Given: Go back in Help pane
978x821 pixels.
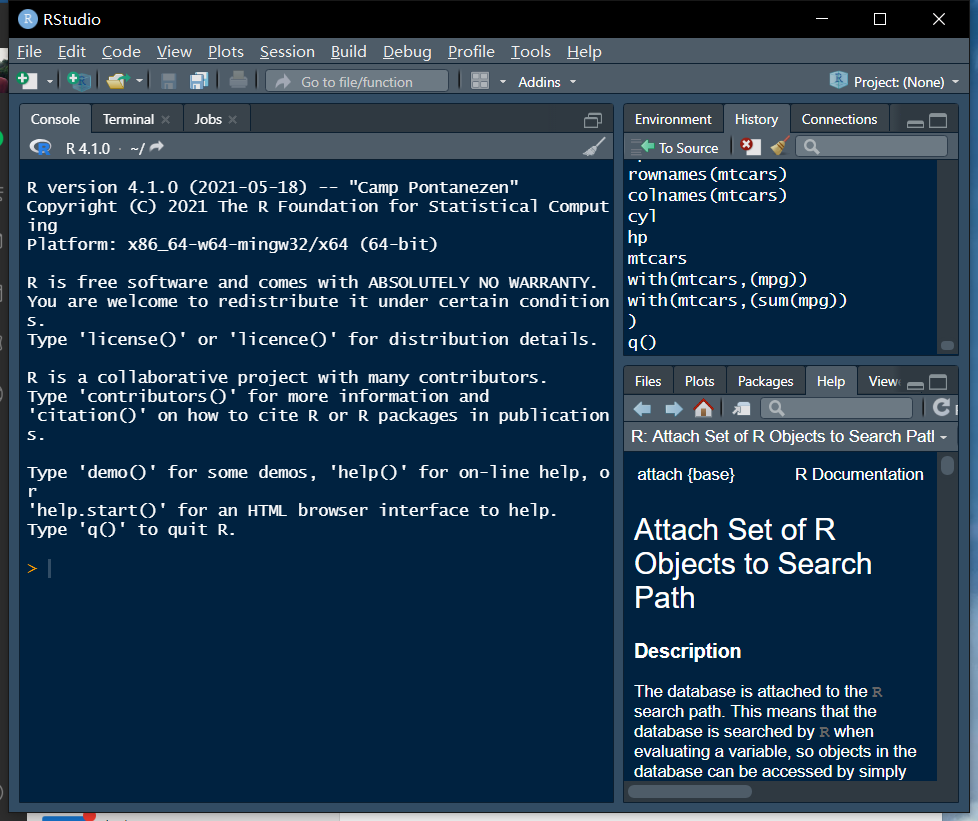Looking at the screenshot, I should point(643,408).
